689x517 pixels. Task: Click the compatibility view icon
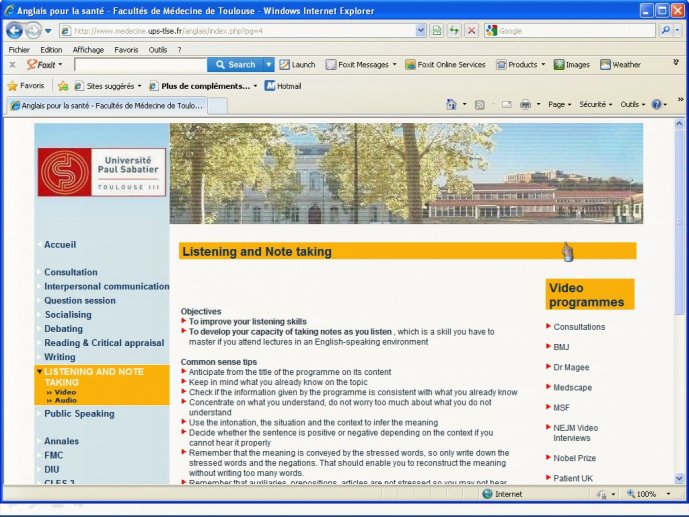pyautogui.click(x=436, y=31)
